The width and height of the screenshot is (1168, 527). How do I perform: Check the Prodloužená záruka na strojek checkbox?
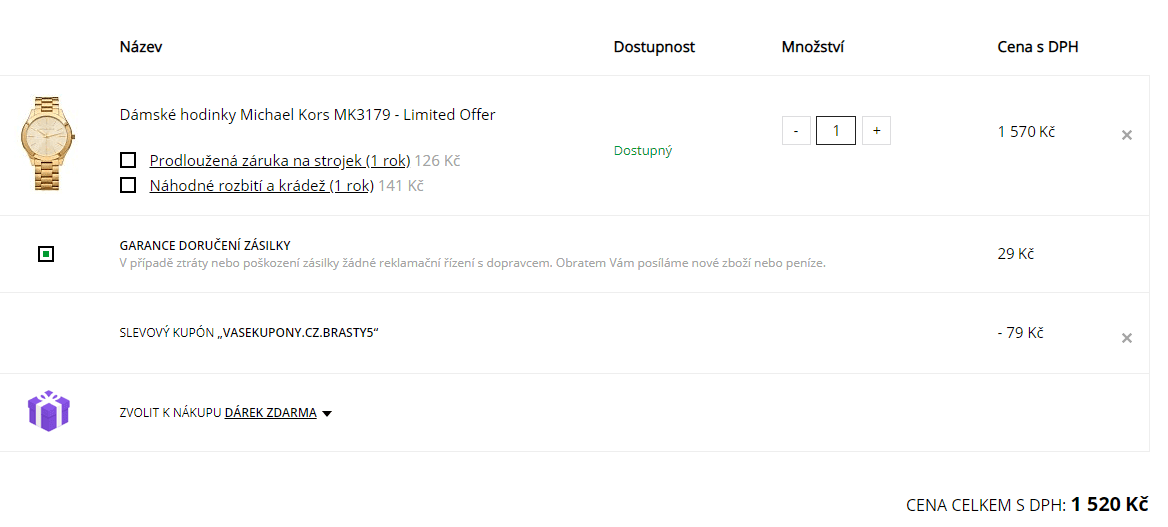pos(128,160)
